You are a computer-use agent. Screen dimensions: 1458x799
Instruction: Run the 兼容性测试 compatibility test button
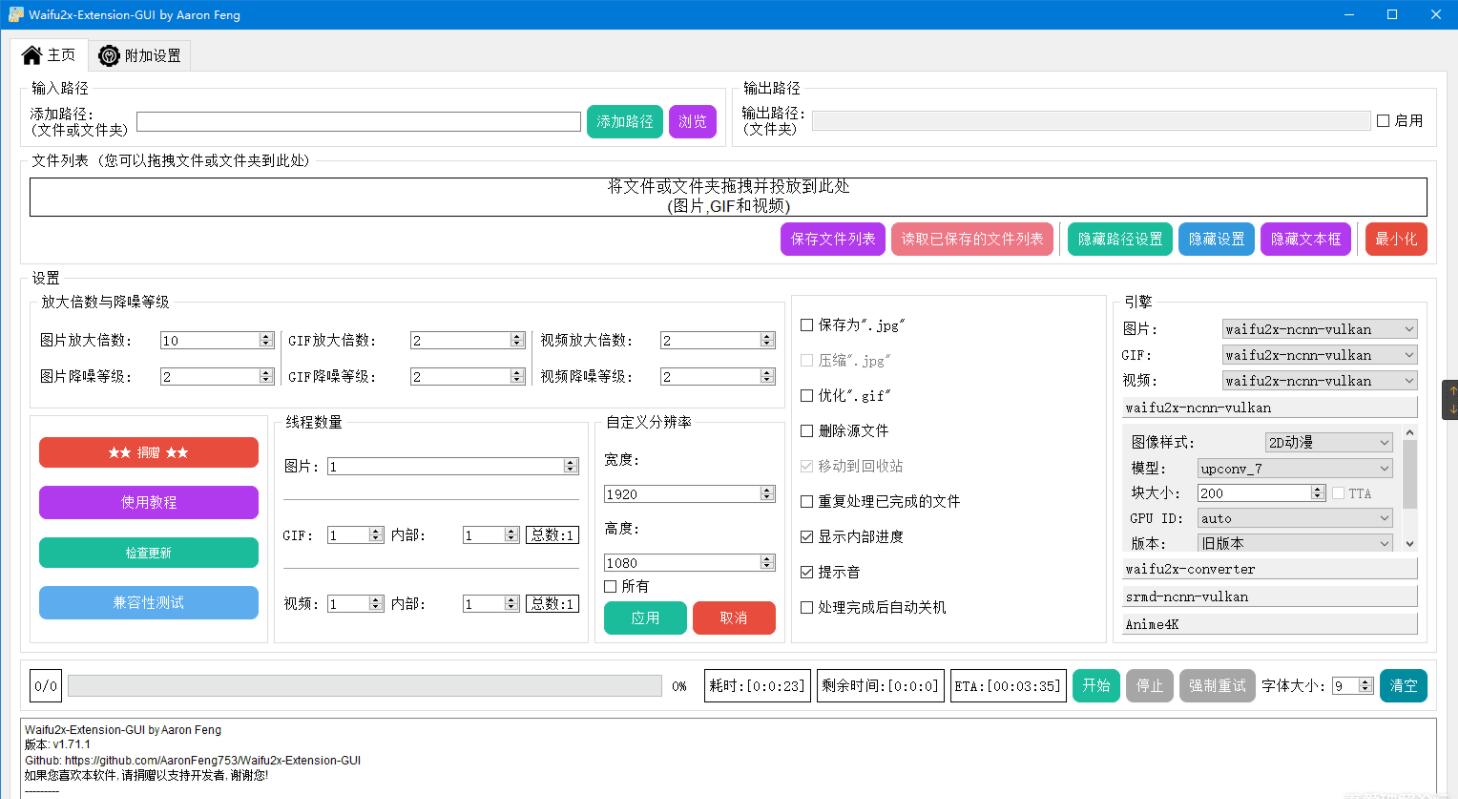[148, 602]
